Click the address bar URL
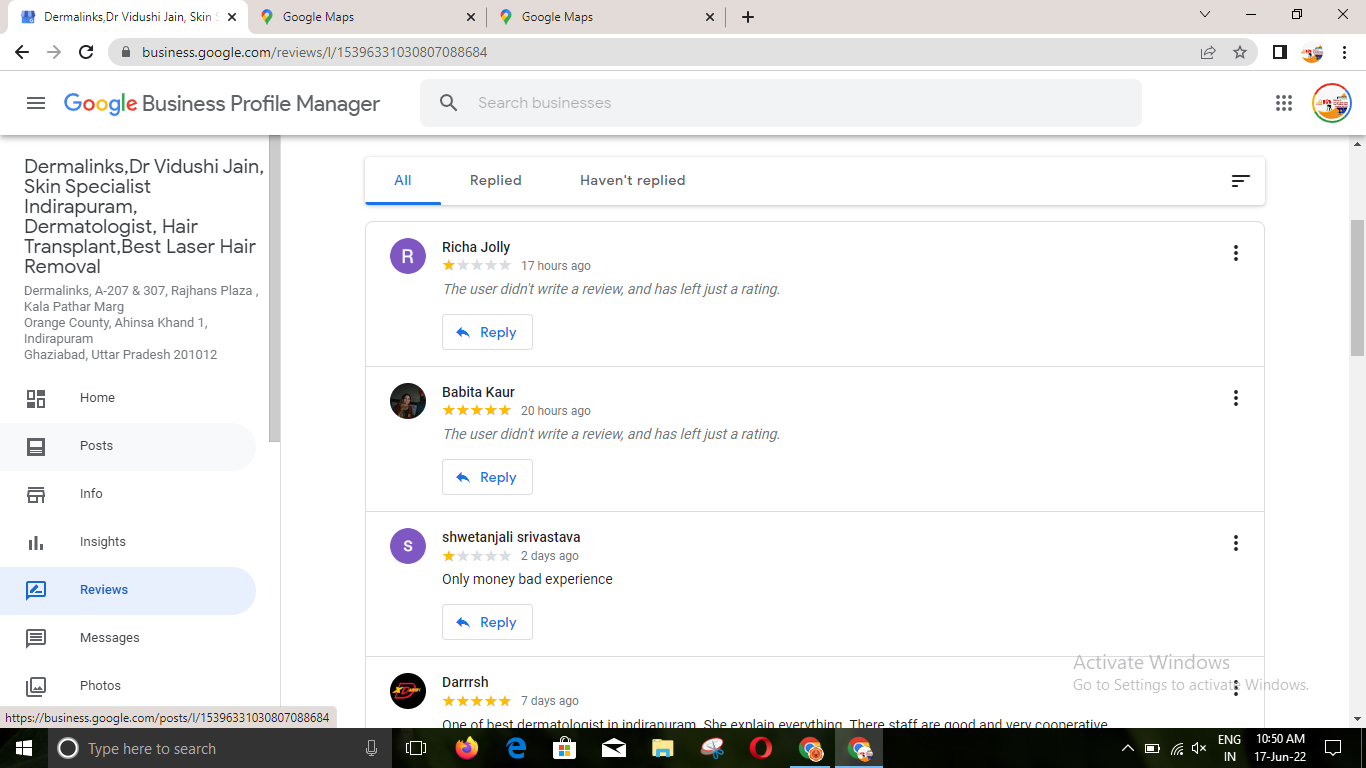 [x=315, y=52]
